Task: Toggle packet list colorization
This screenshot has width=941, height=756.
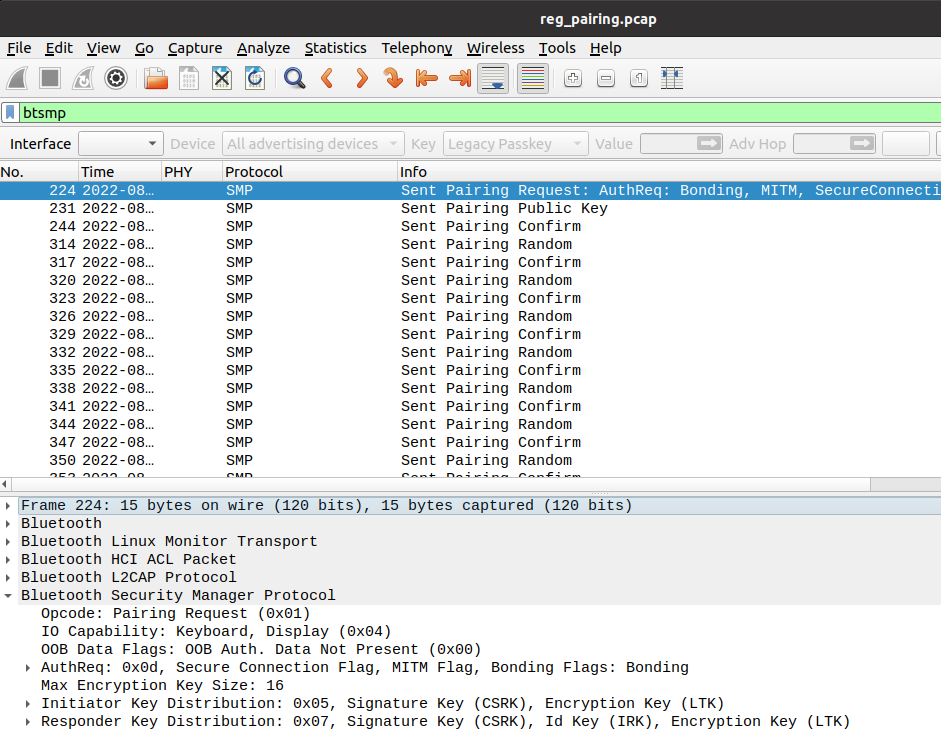Action: (x=533, y=78)
